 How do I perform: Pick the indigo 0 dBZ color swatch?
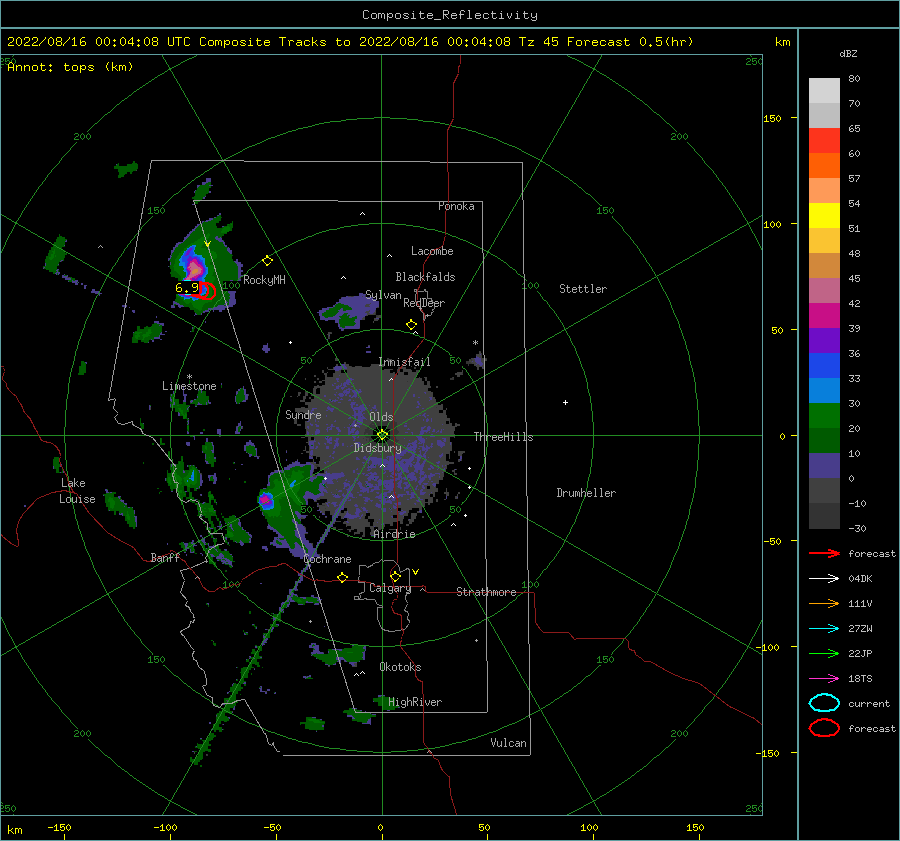pos(824,466)
